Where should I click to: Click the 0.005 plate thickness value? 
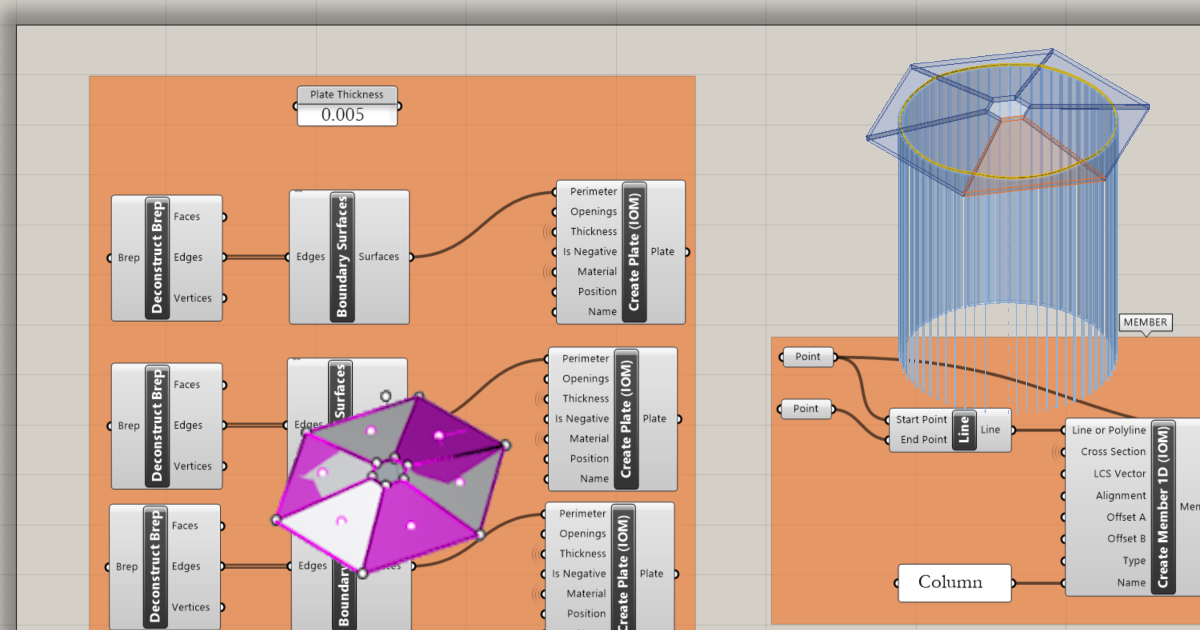coord(343,115)
